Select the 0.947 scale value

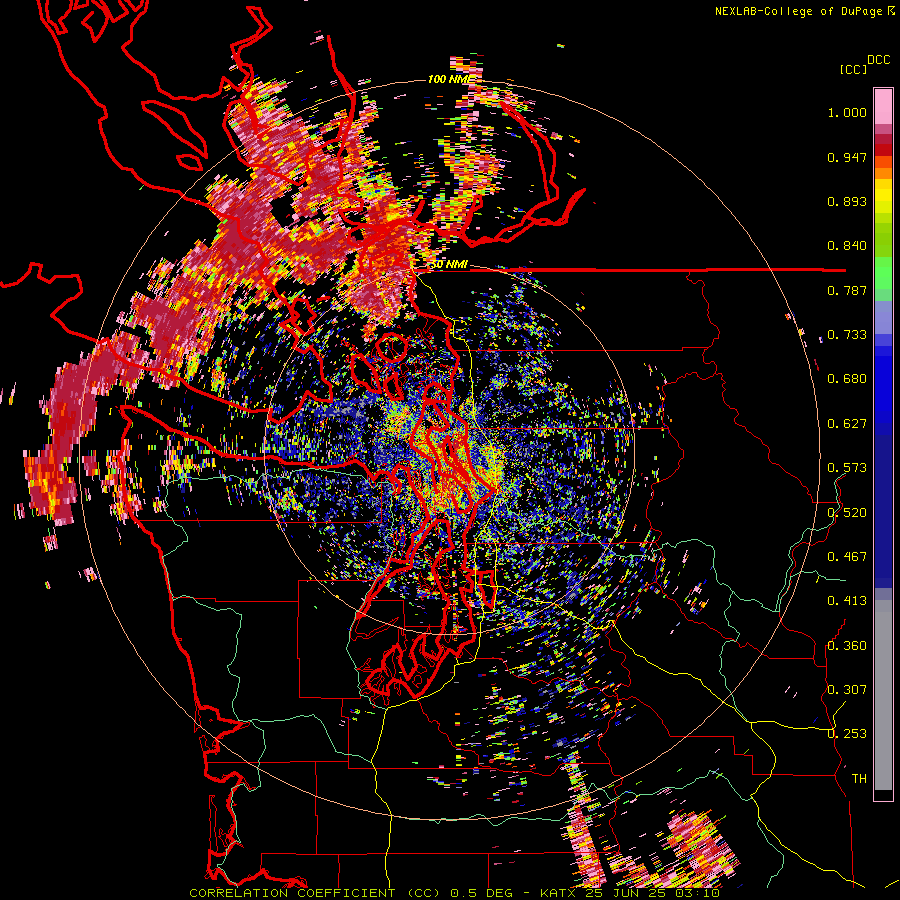[847, 157]
